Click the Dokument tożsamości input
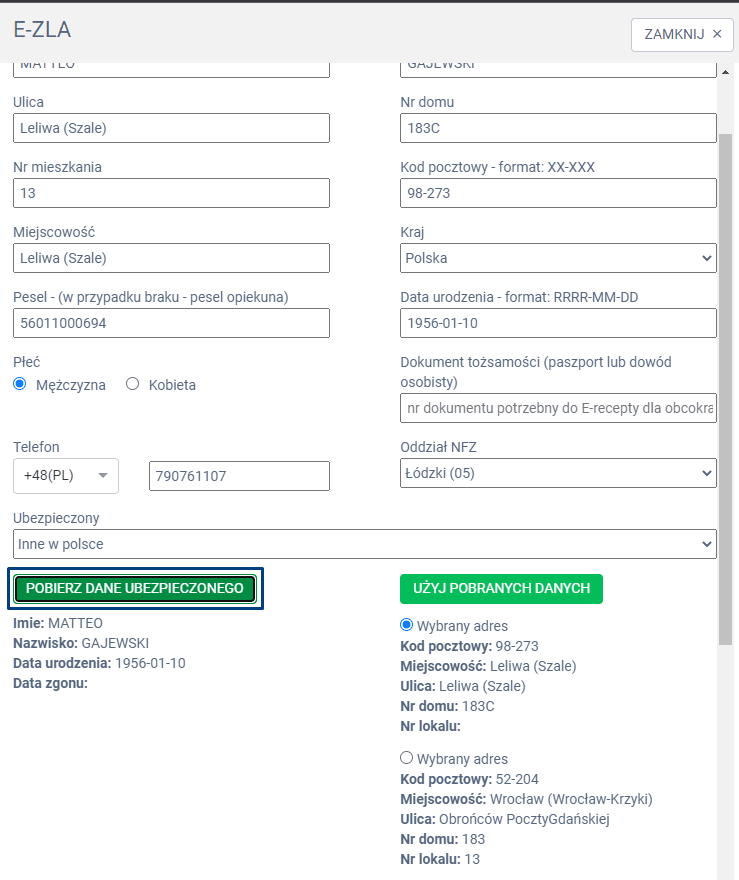 click(x=558, y=408)
